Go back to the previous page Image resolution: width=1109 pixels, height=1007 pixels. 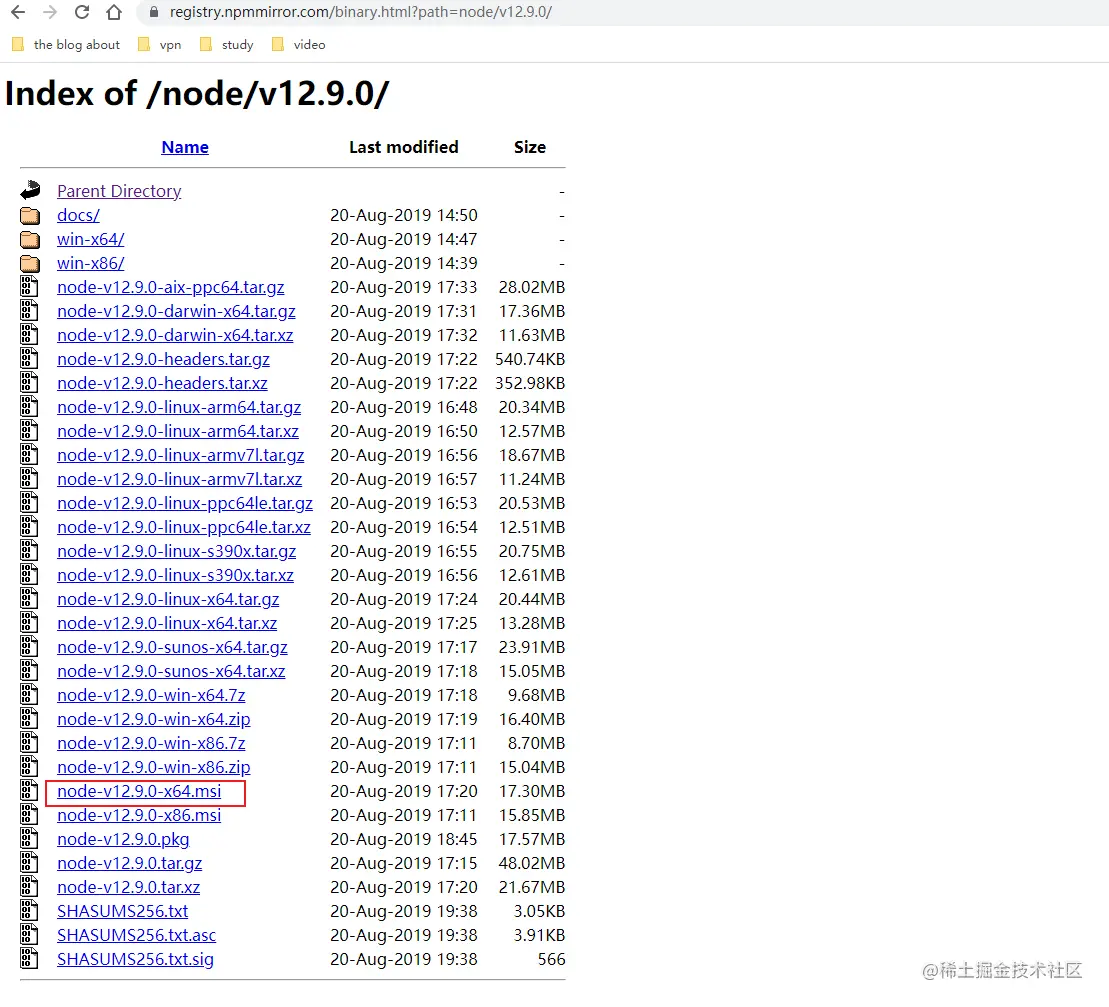pyautogui.click(x=18, y=12)
